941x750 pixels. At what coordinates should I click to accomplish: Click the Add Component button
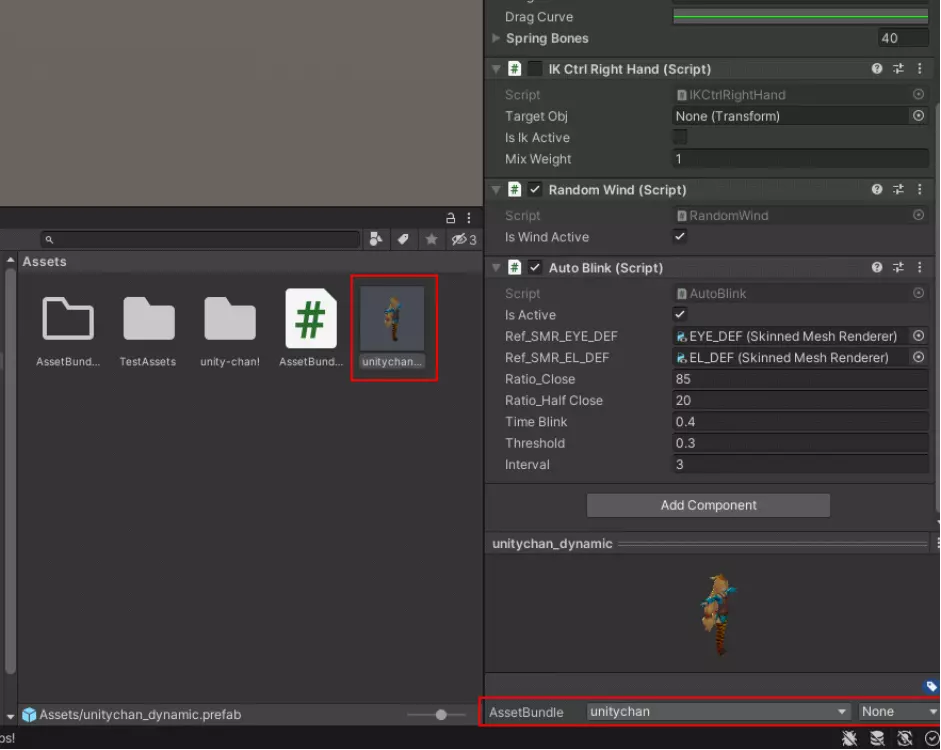click(708, 505)
